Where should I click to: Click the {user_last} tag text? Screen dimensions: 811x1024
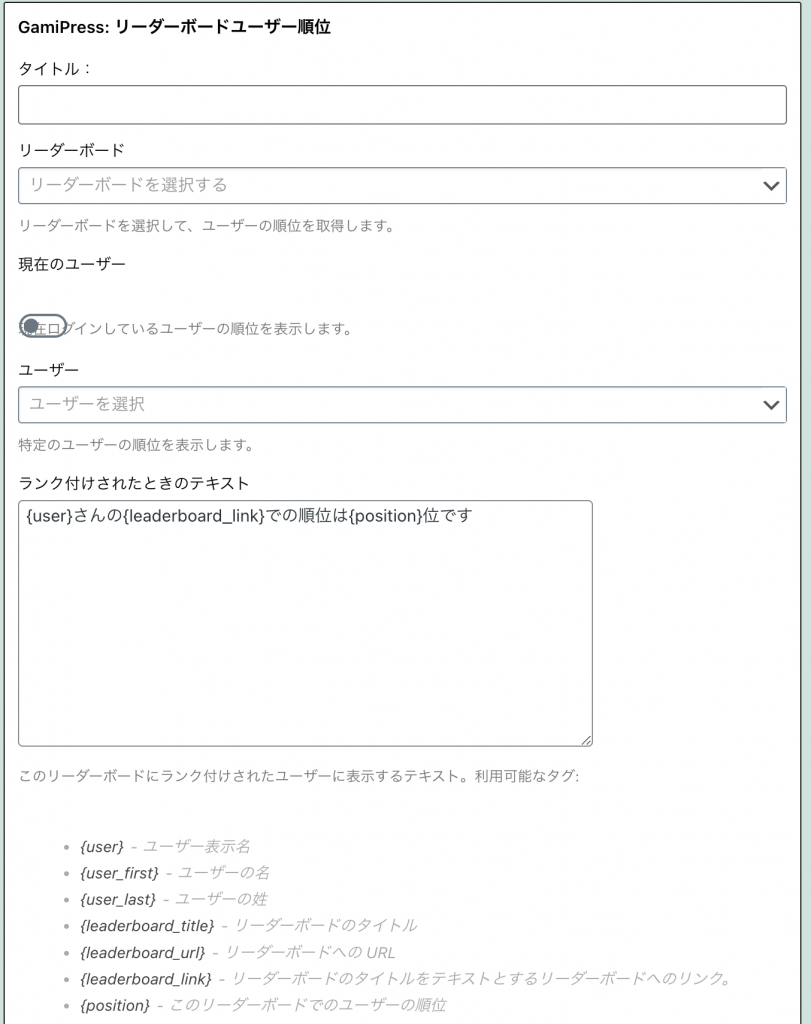pos(118,899)
